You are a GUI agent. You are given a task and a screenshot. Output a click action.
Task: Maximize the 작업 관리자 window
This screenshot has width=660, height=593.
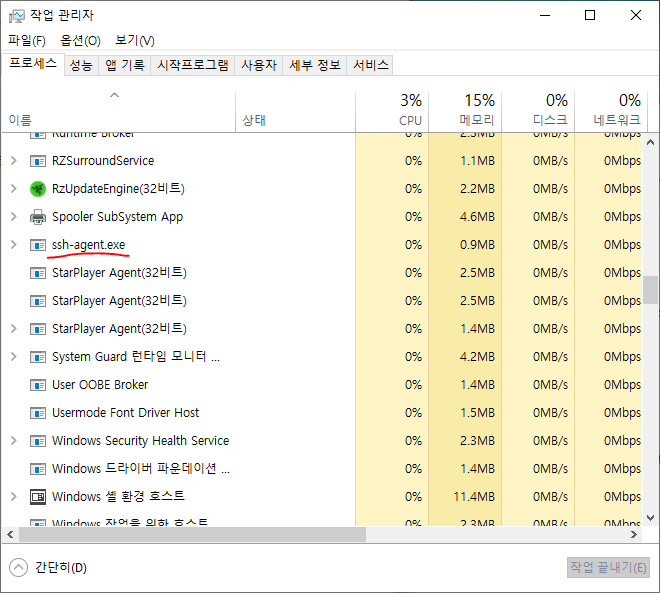590,16
